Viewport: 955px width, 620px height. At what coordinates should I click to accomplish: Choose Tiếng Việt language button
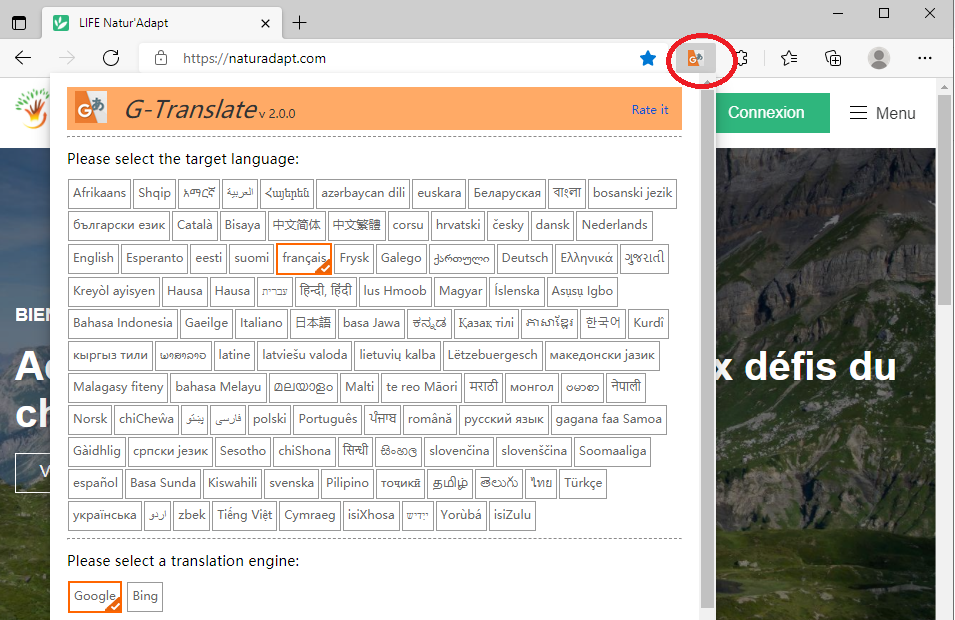[x=245, y=515]
